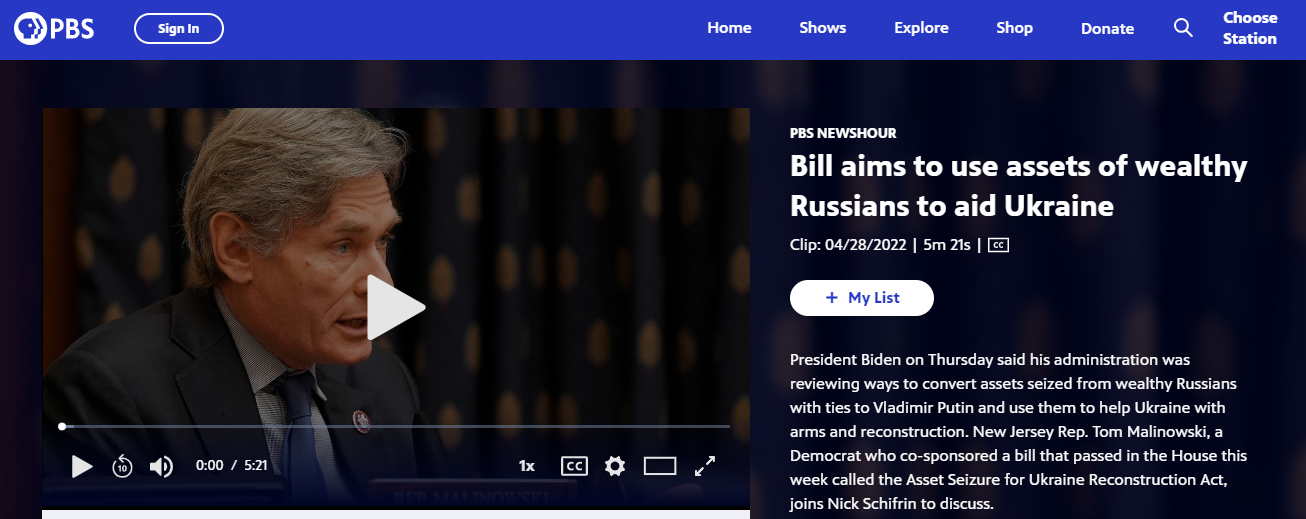Add clip to My List

point(862,298)
